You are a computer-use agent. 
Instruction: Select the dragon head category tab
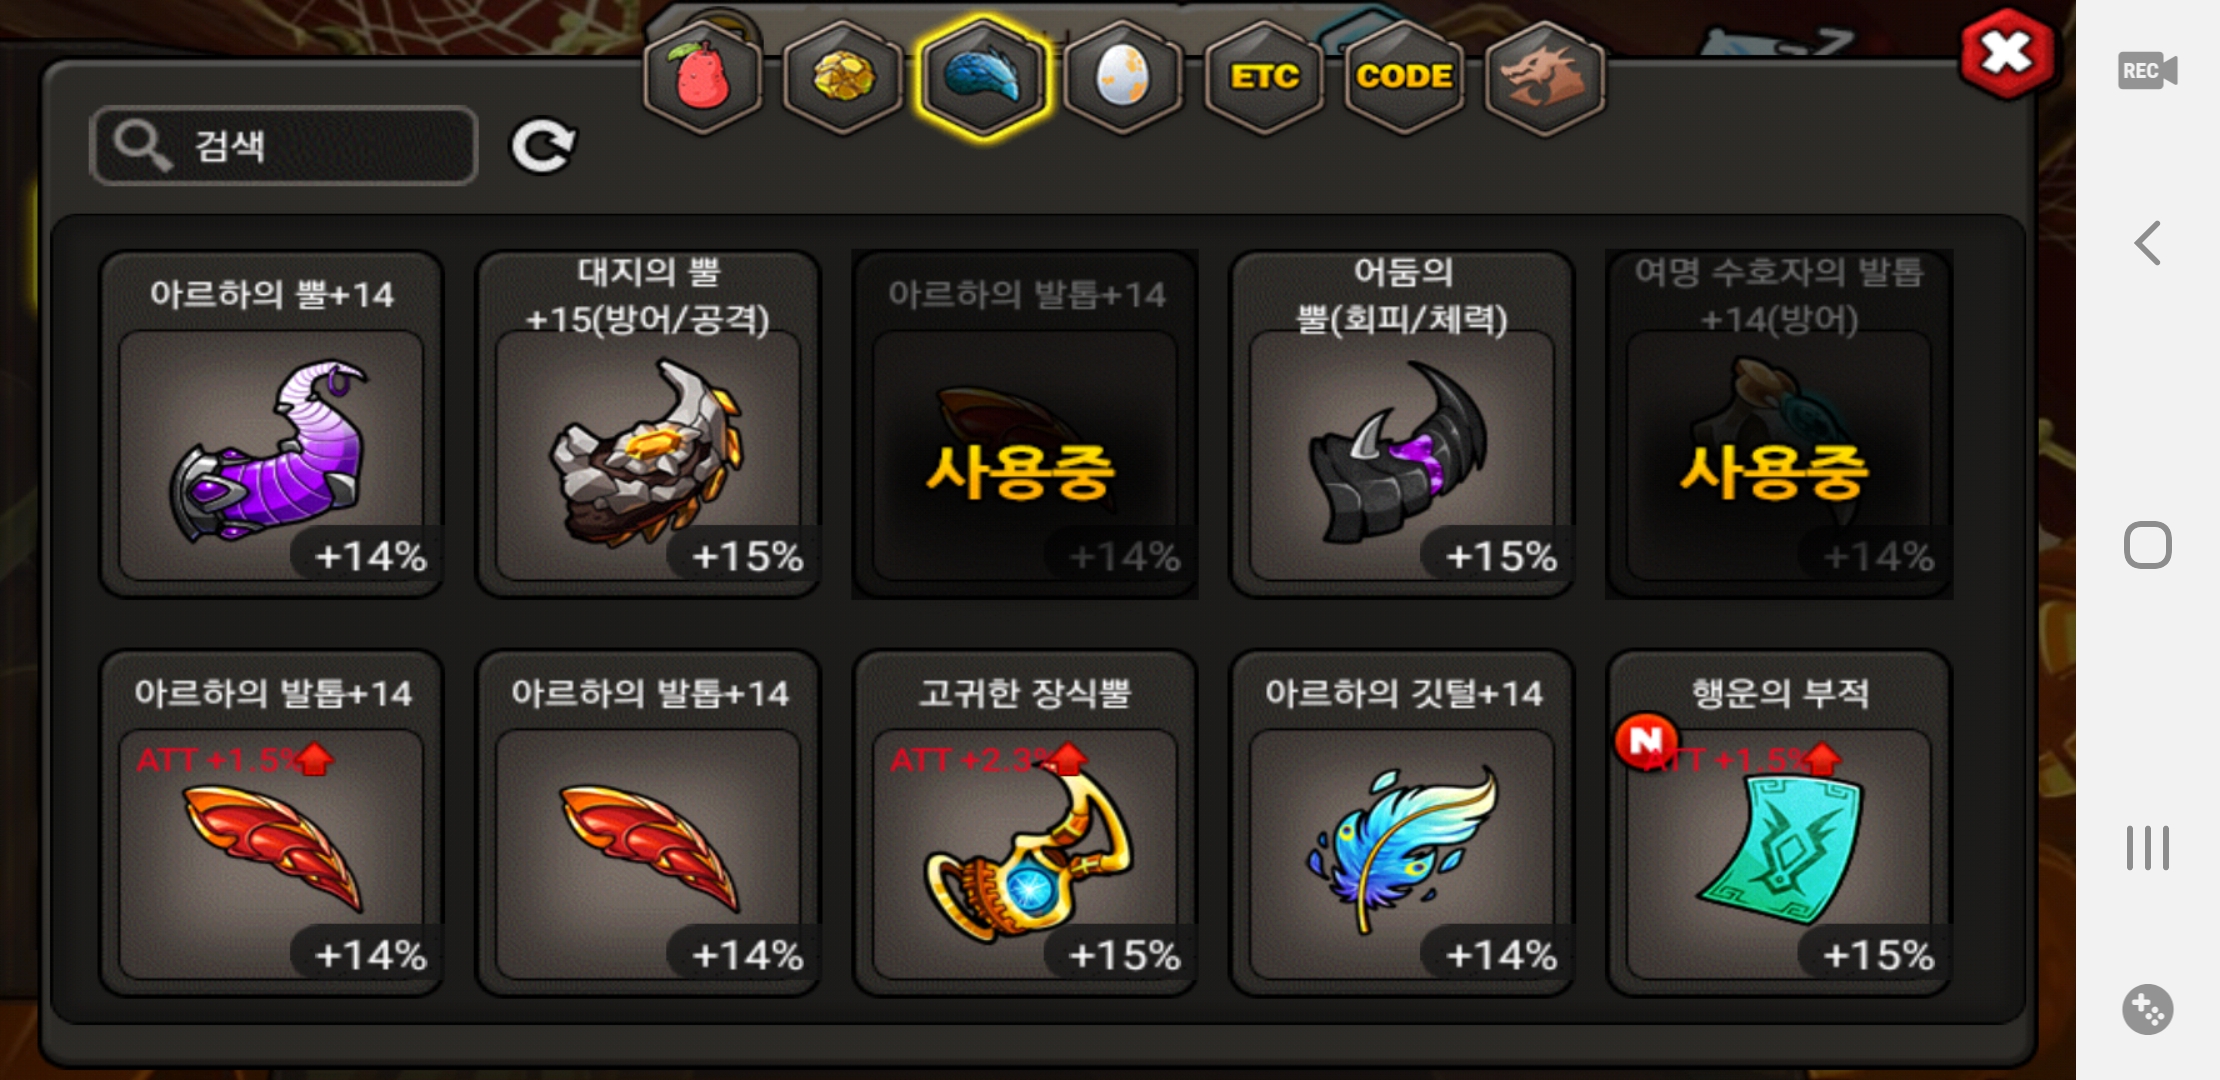[1545, 77]
